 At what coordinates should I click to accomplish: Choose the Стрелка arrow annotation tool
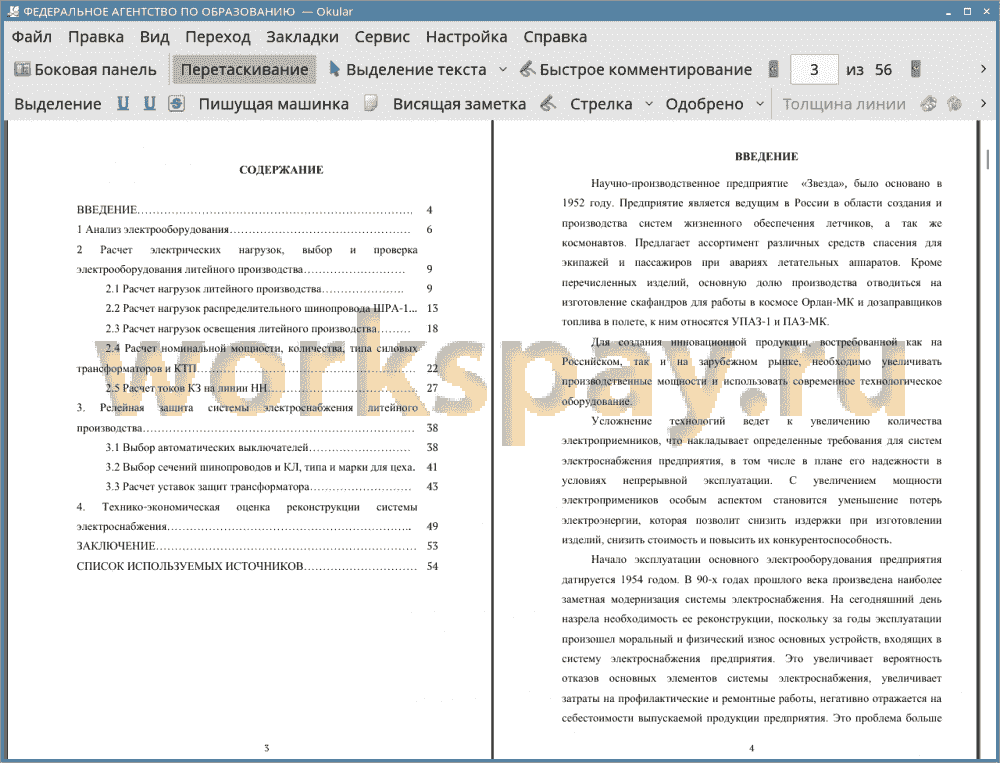click(601, 104)
